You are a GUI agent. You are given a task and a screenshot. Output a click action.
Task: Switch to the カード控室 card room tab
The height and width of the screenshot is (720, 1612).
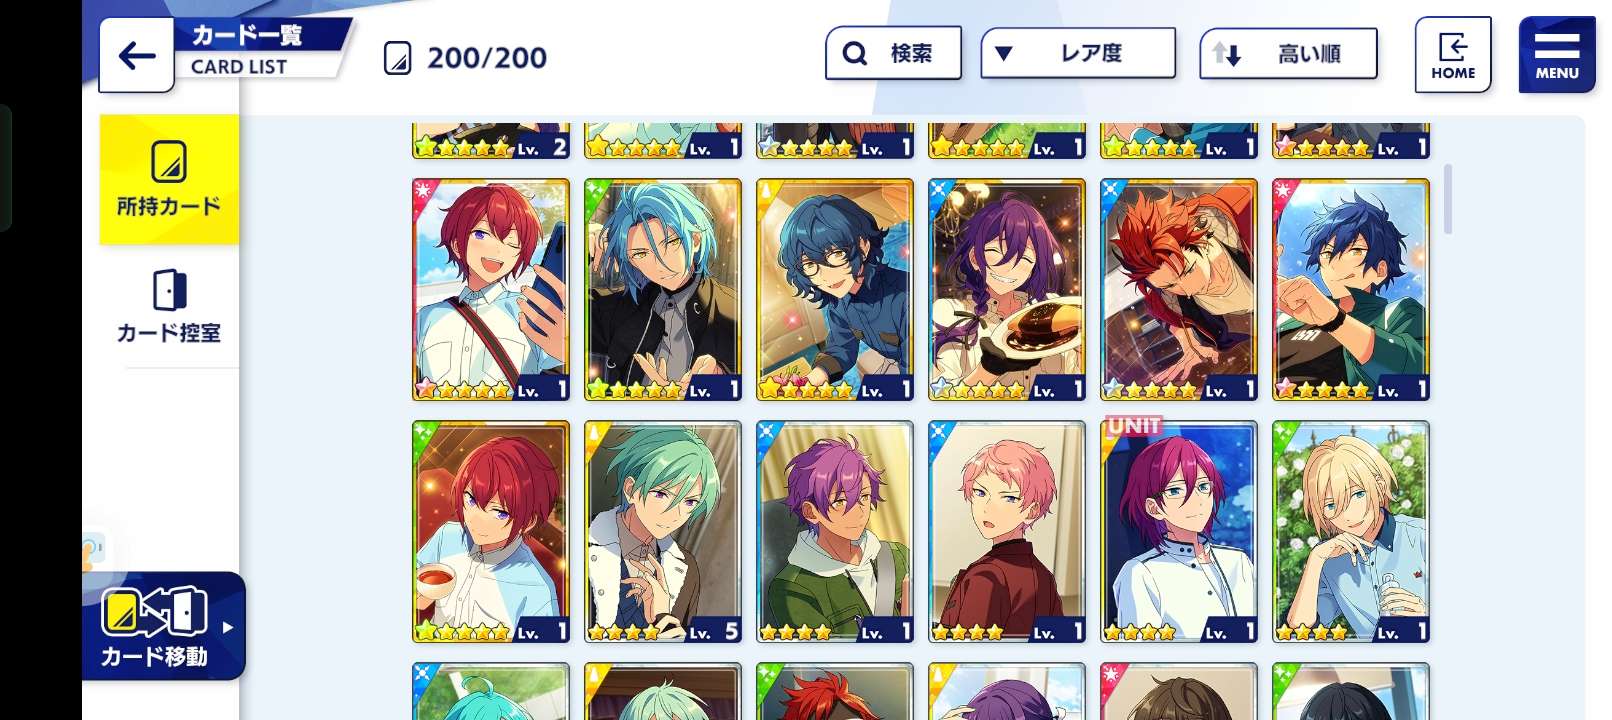tap(169, 306)
